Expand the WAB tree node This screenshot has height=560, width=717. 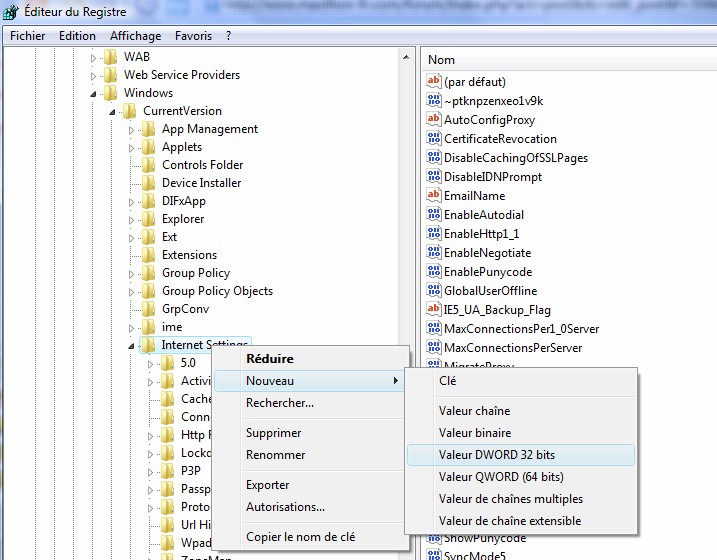(93, 58)
